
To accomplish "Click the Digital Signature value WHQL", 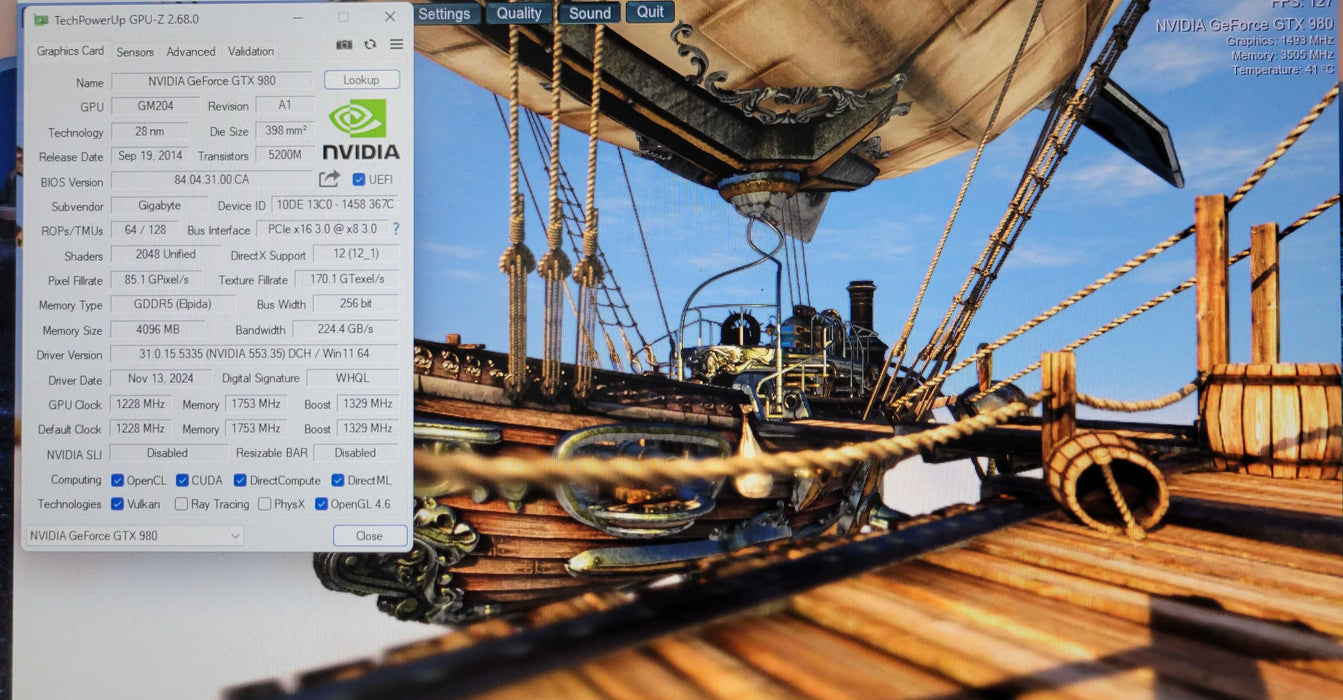I will click(353, 379).
